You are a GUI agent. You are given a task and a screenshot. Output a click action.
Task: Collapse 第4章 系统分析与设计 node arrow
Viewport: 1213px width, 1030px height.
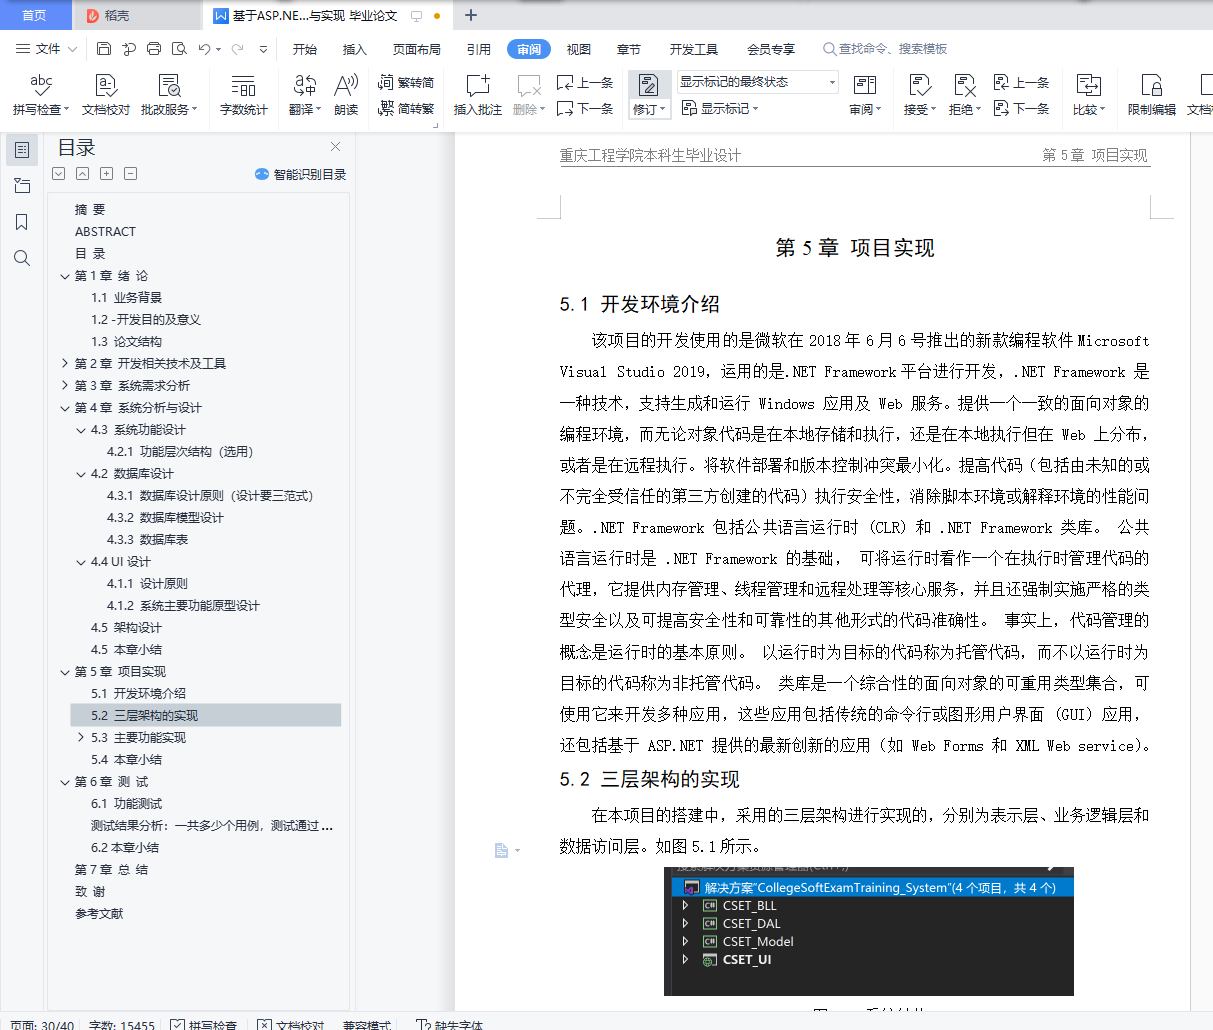point(65,408)
